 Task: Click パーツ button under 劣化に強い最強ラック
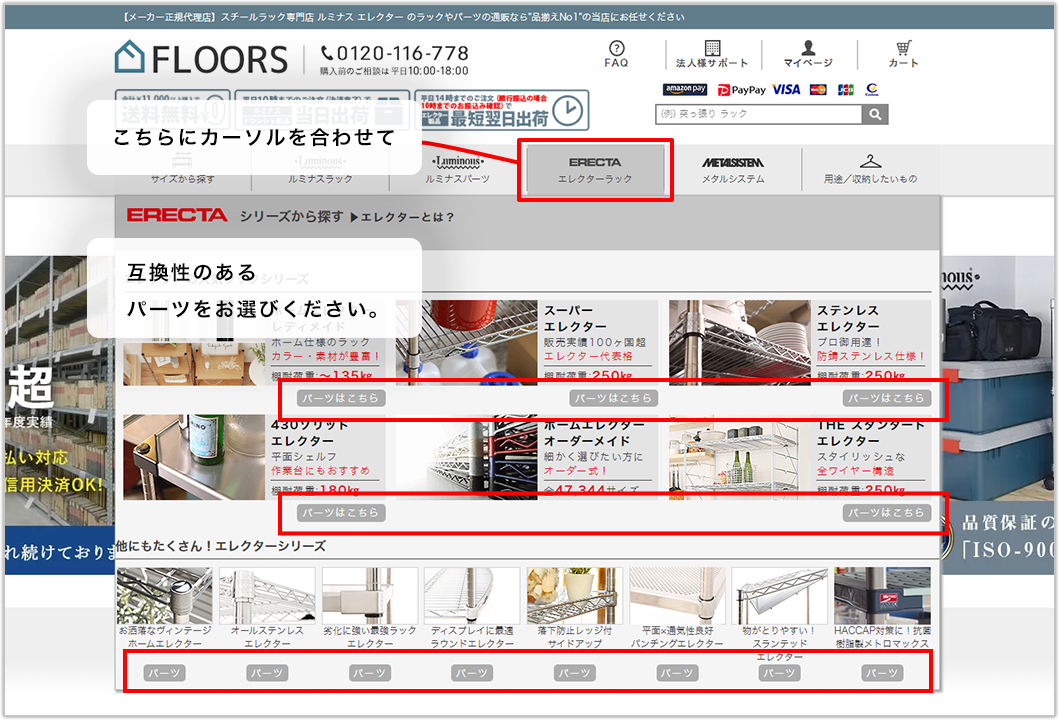point(369,673)
